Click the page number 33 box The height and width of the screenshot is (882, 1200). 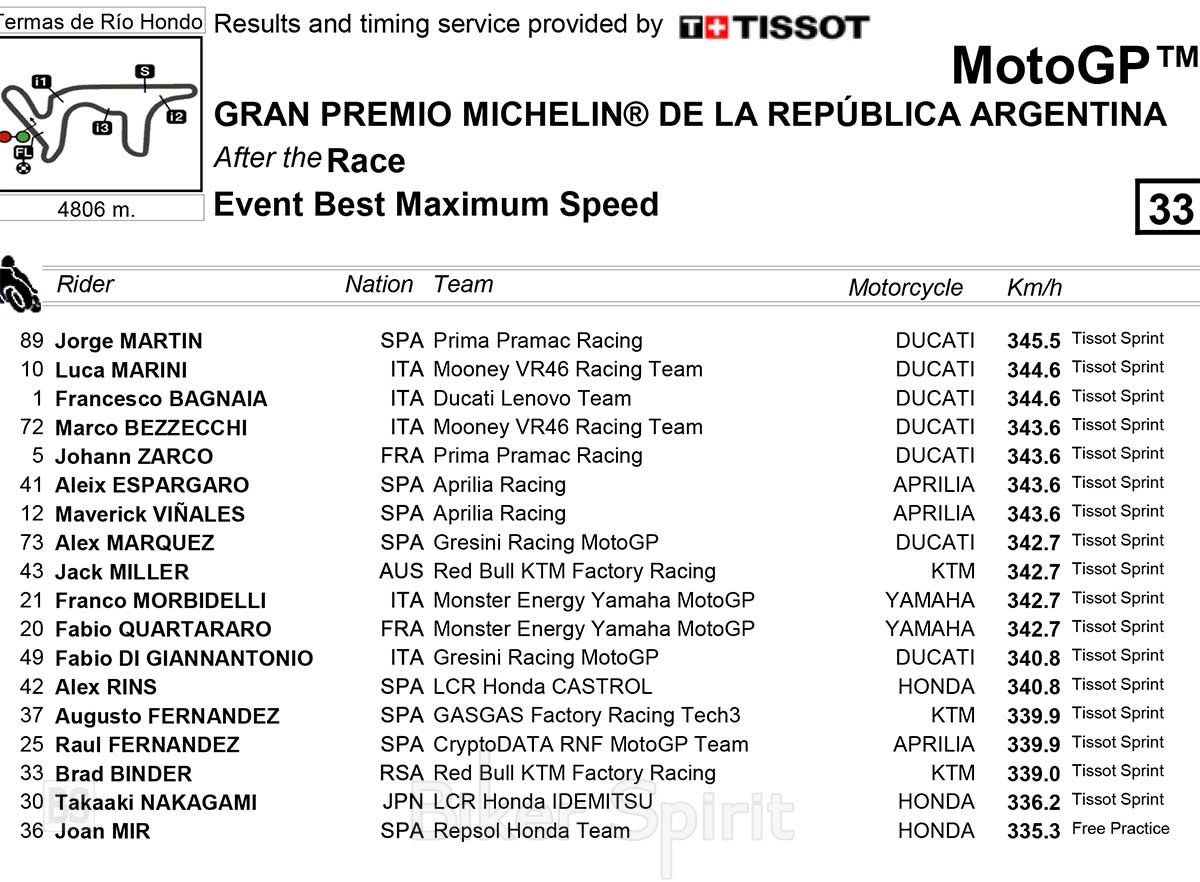(x=1169, y=208)
